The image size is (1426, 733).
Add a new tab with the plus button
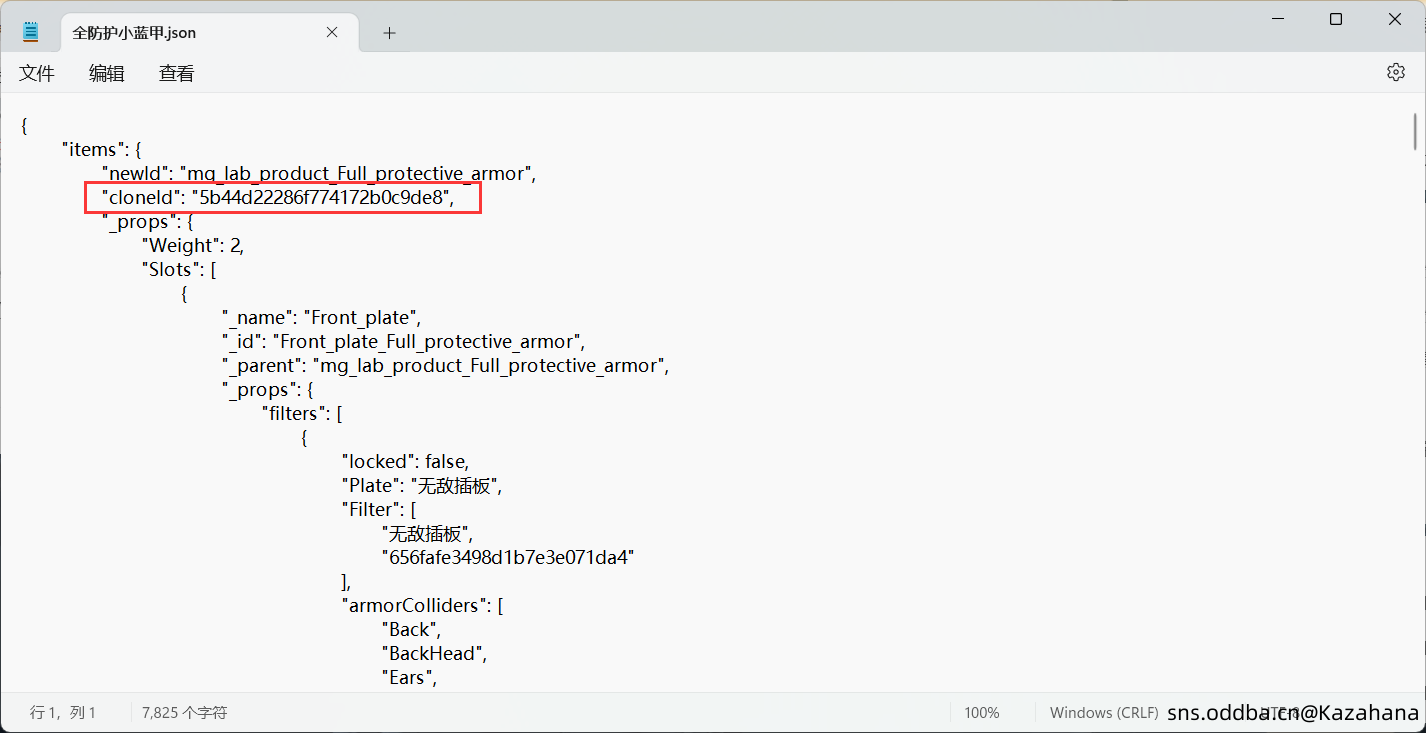[389, 33]
